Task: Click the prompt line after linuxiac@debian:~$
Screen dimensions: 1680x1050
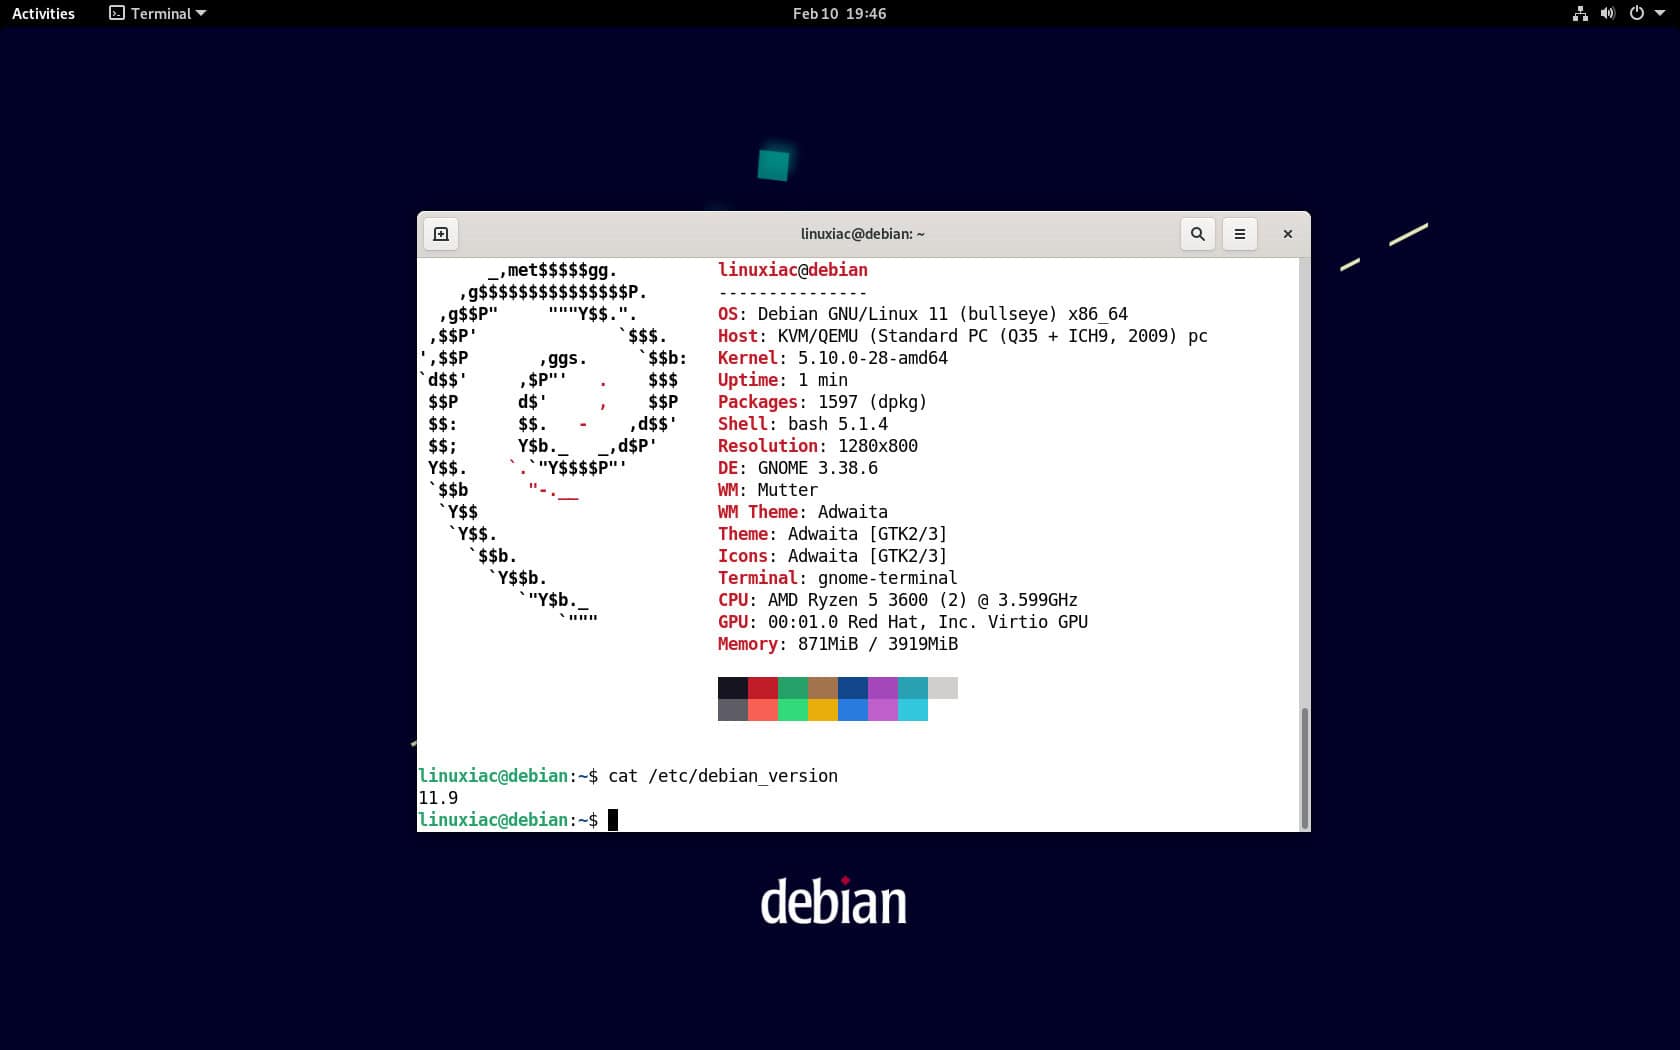Action: (614, 819)
